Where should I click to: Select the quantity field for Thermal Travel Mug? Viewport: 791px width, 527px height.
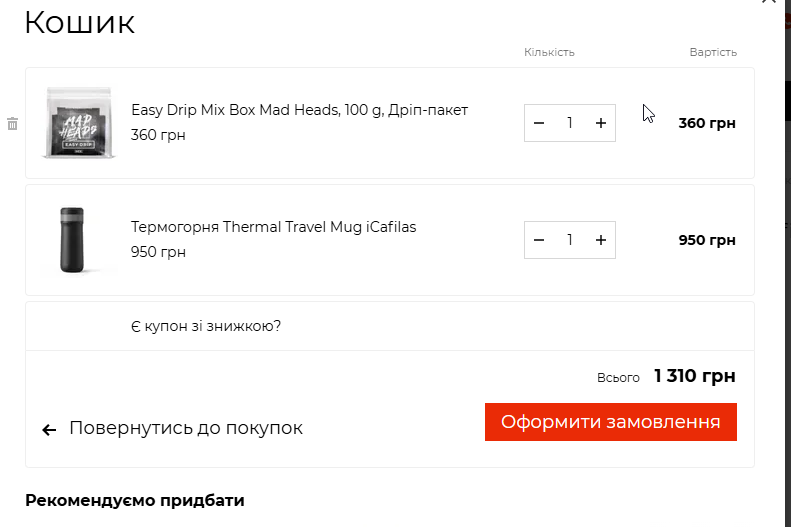coord(570,240)
